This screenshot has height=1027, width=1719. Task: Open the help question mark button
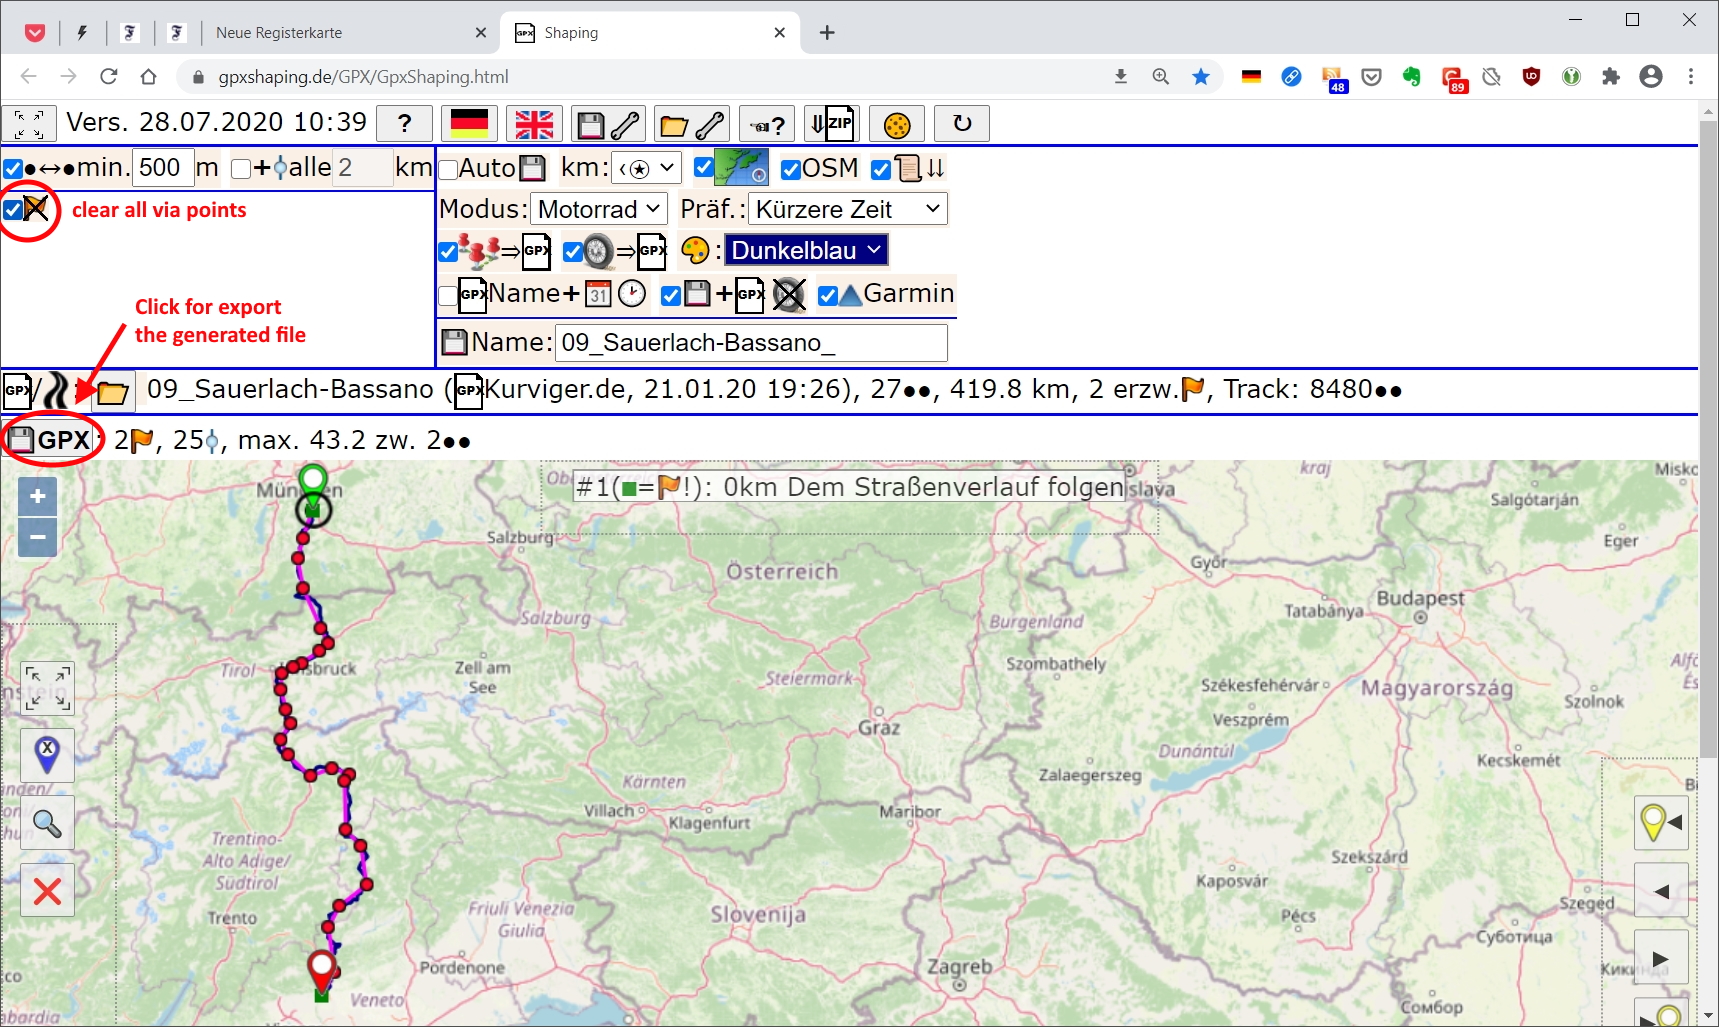[x=404, y=124]
